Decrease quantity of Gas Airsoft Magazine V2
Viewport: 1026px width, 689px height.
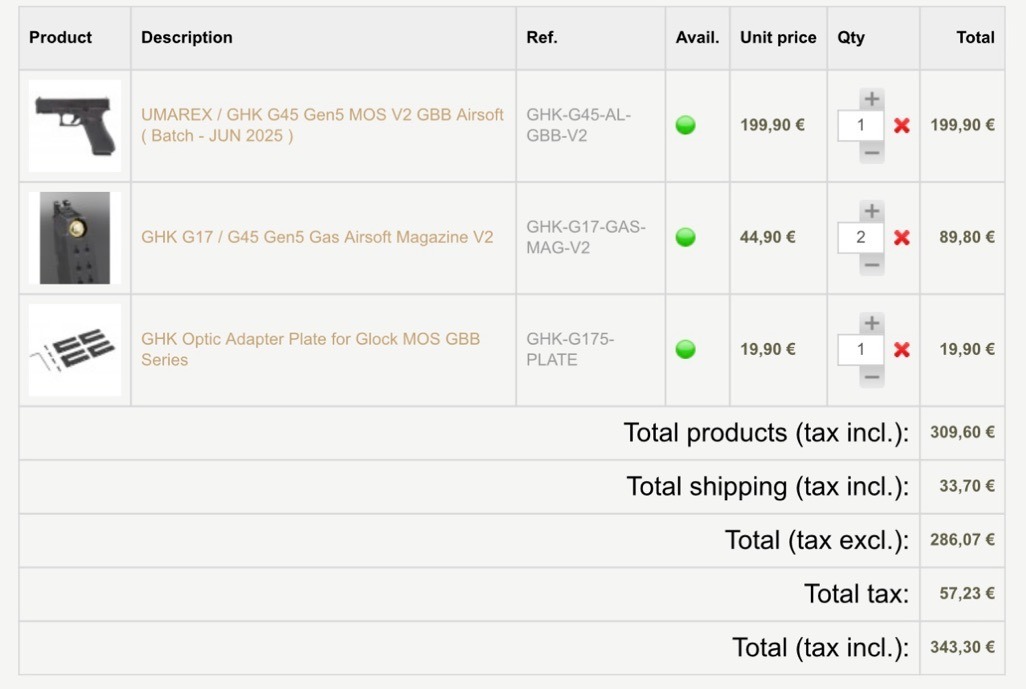coord(871,265)
